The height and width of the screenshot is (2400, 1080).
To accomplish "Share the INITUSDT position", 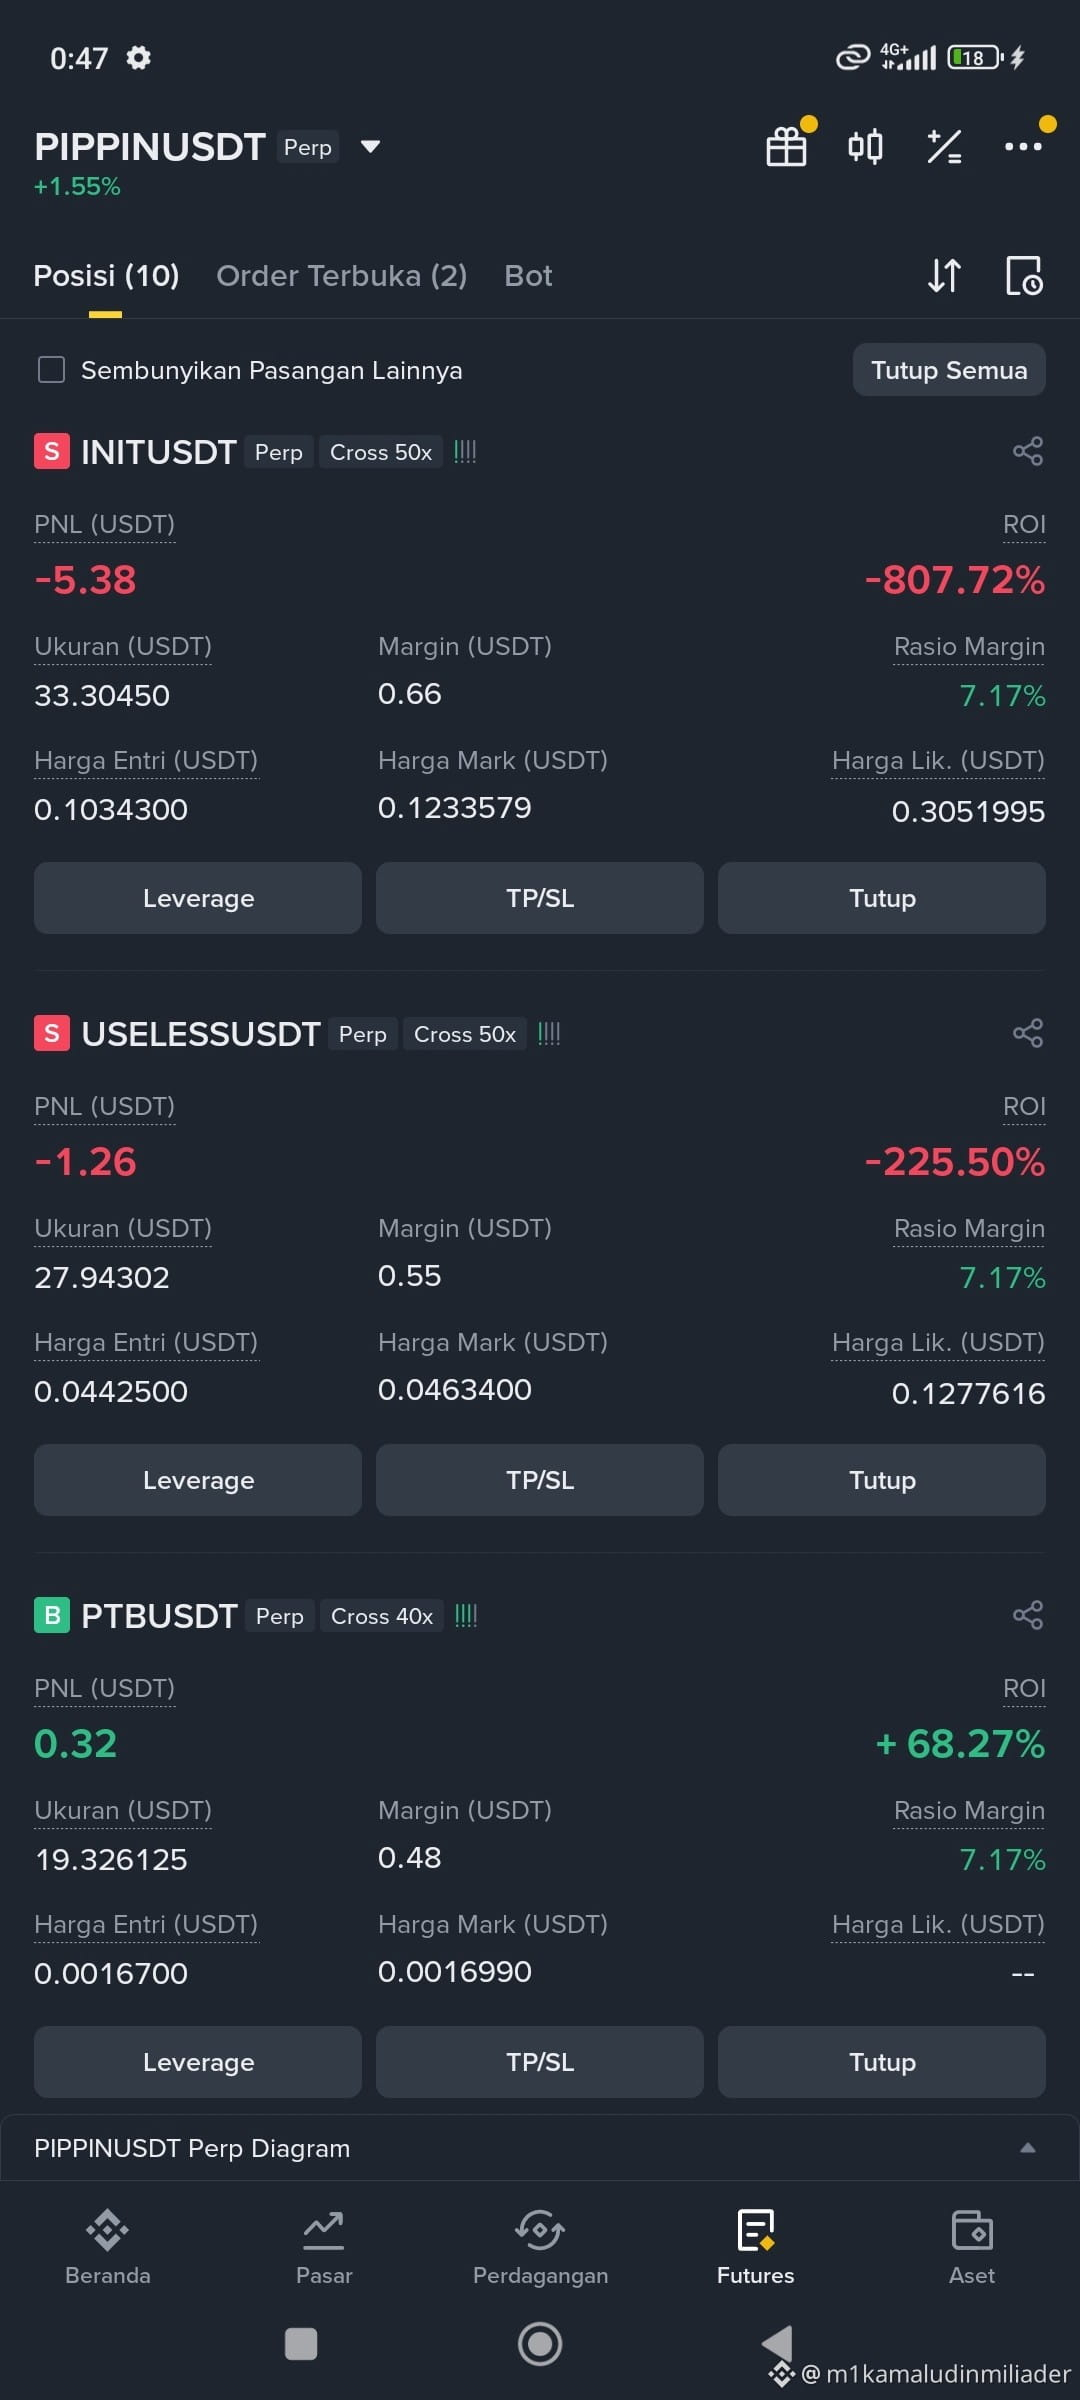I will point(1027,451).
